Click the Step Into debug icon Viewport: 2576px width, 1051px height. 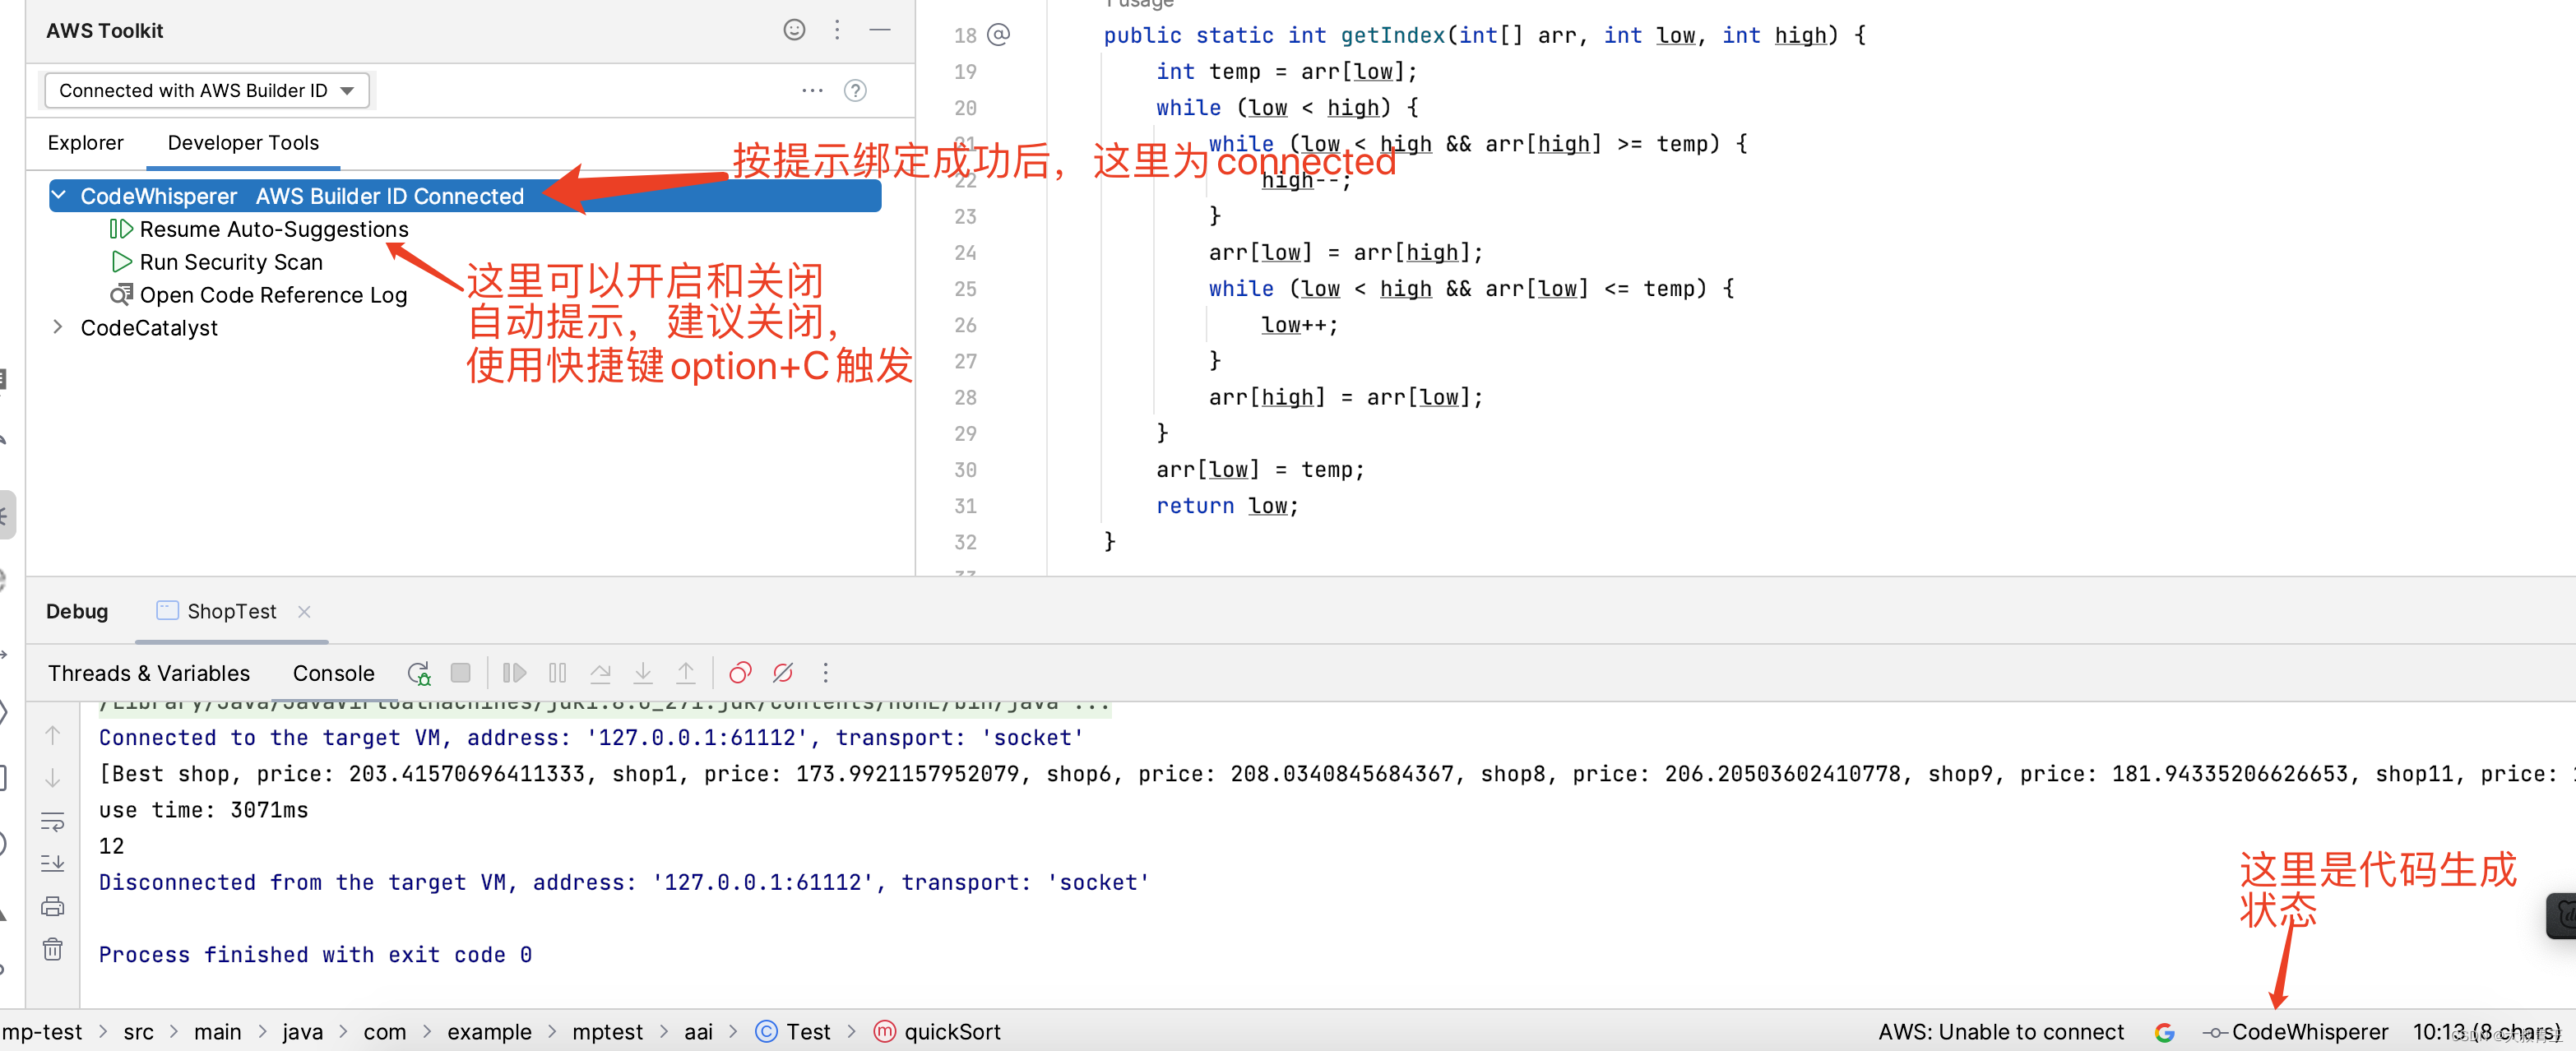[x=643, y=673]
